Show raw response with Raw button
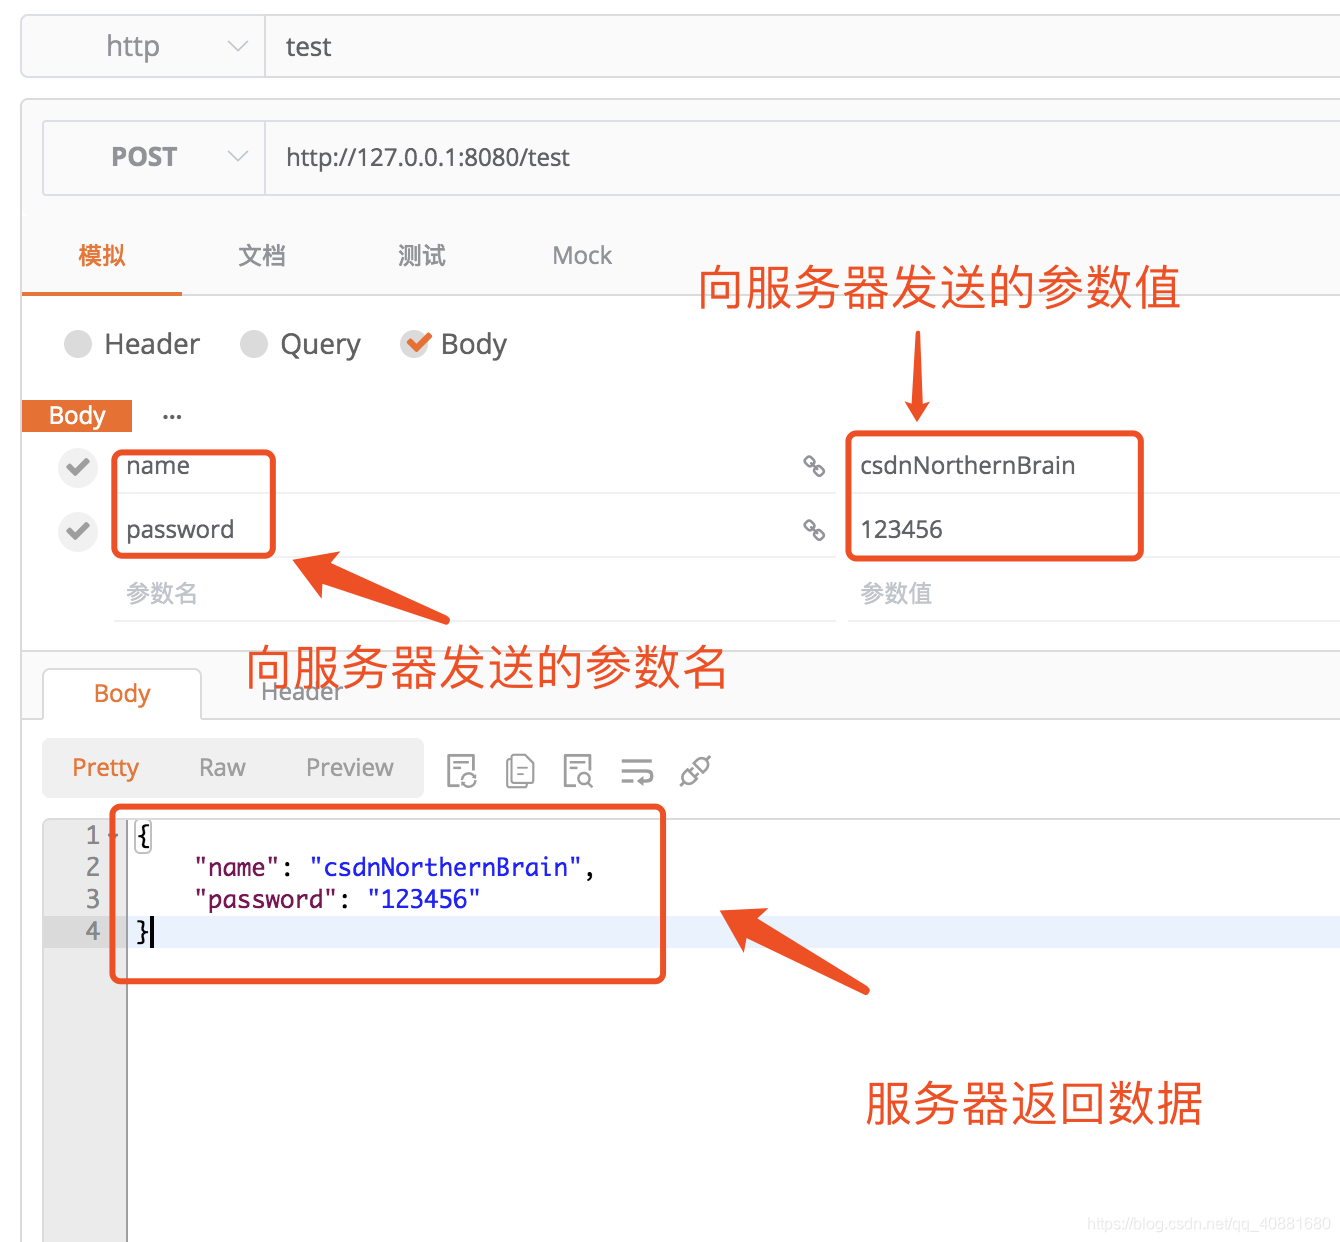The height and width of the screenshot is (1242, 1340). tap(221, 767)
